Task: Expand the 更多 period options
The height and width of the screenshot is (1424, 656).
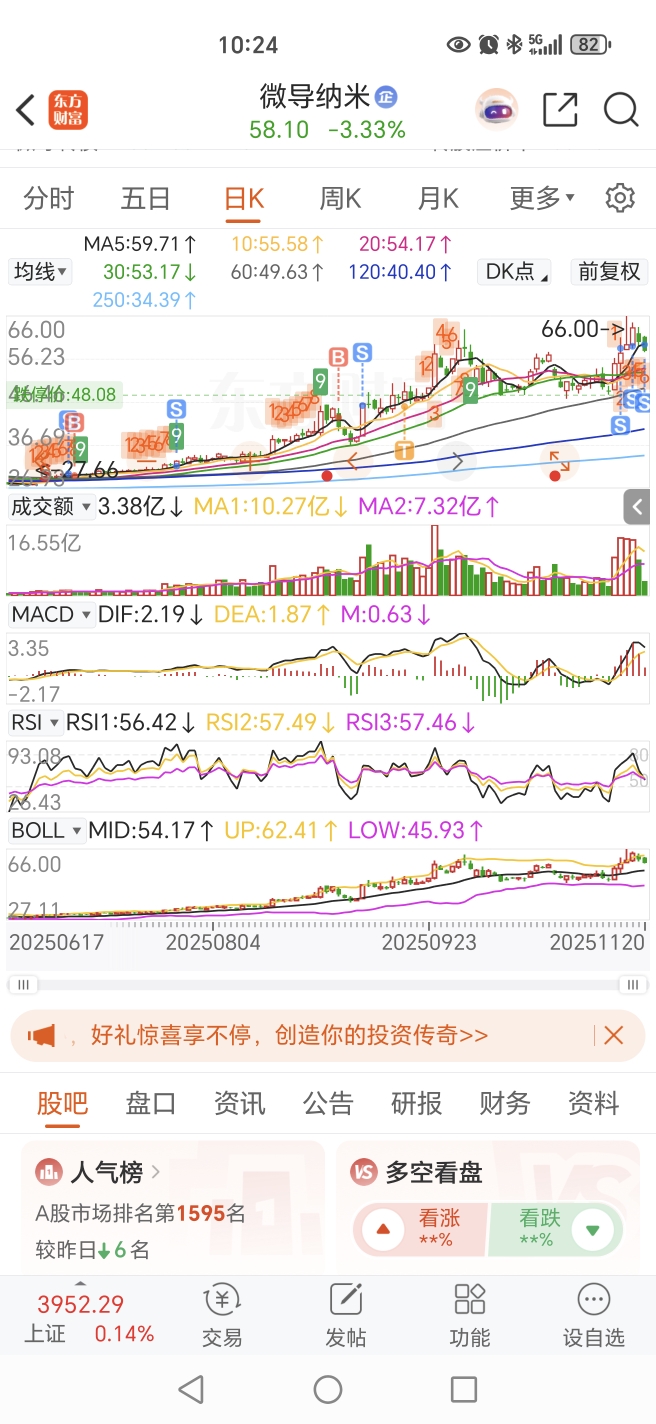Action: tap(542, 198)
